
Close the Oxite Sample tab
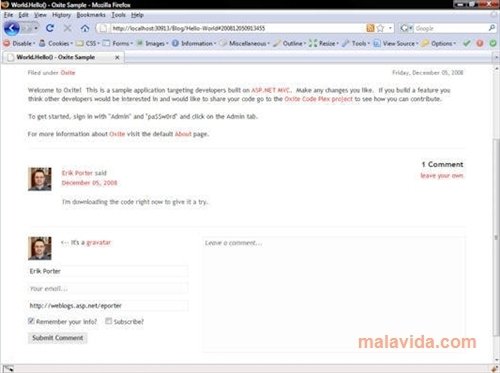click(117, 57)
